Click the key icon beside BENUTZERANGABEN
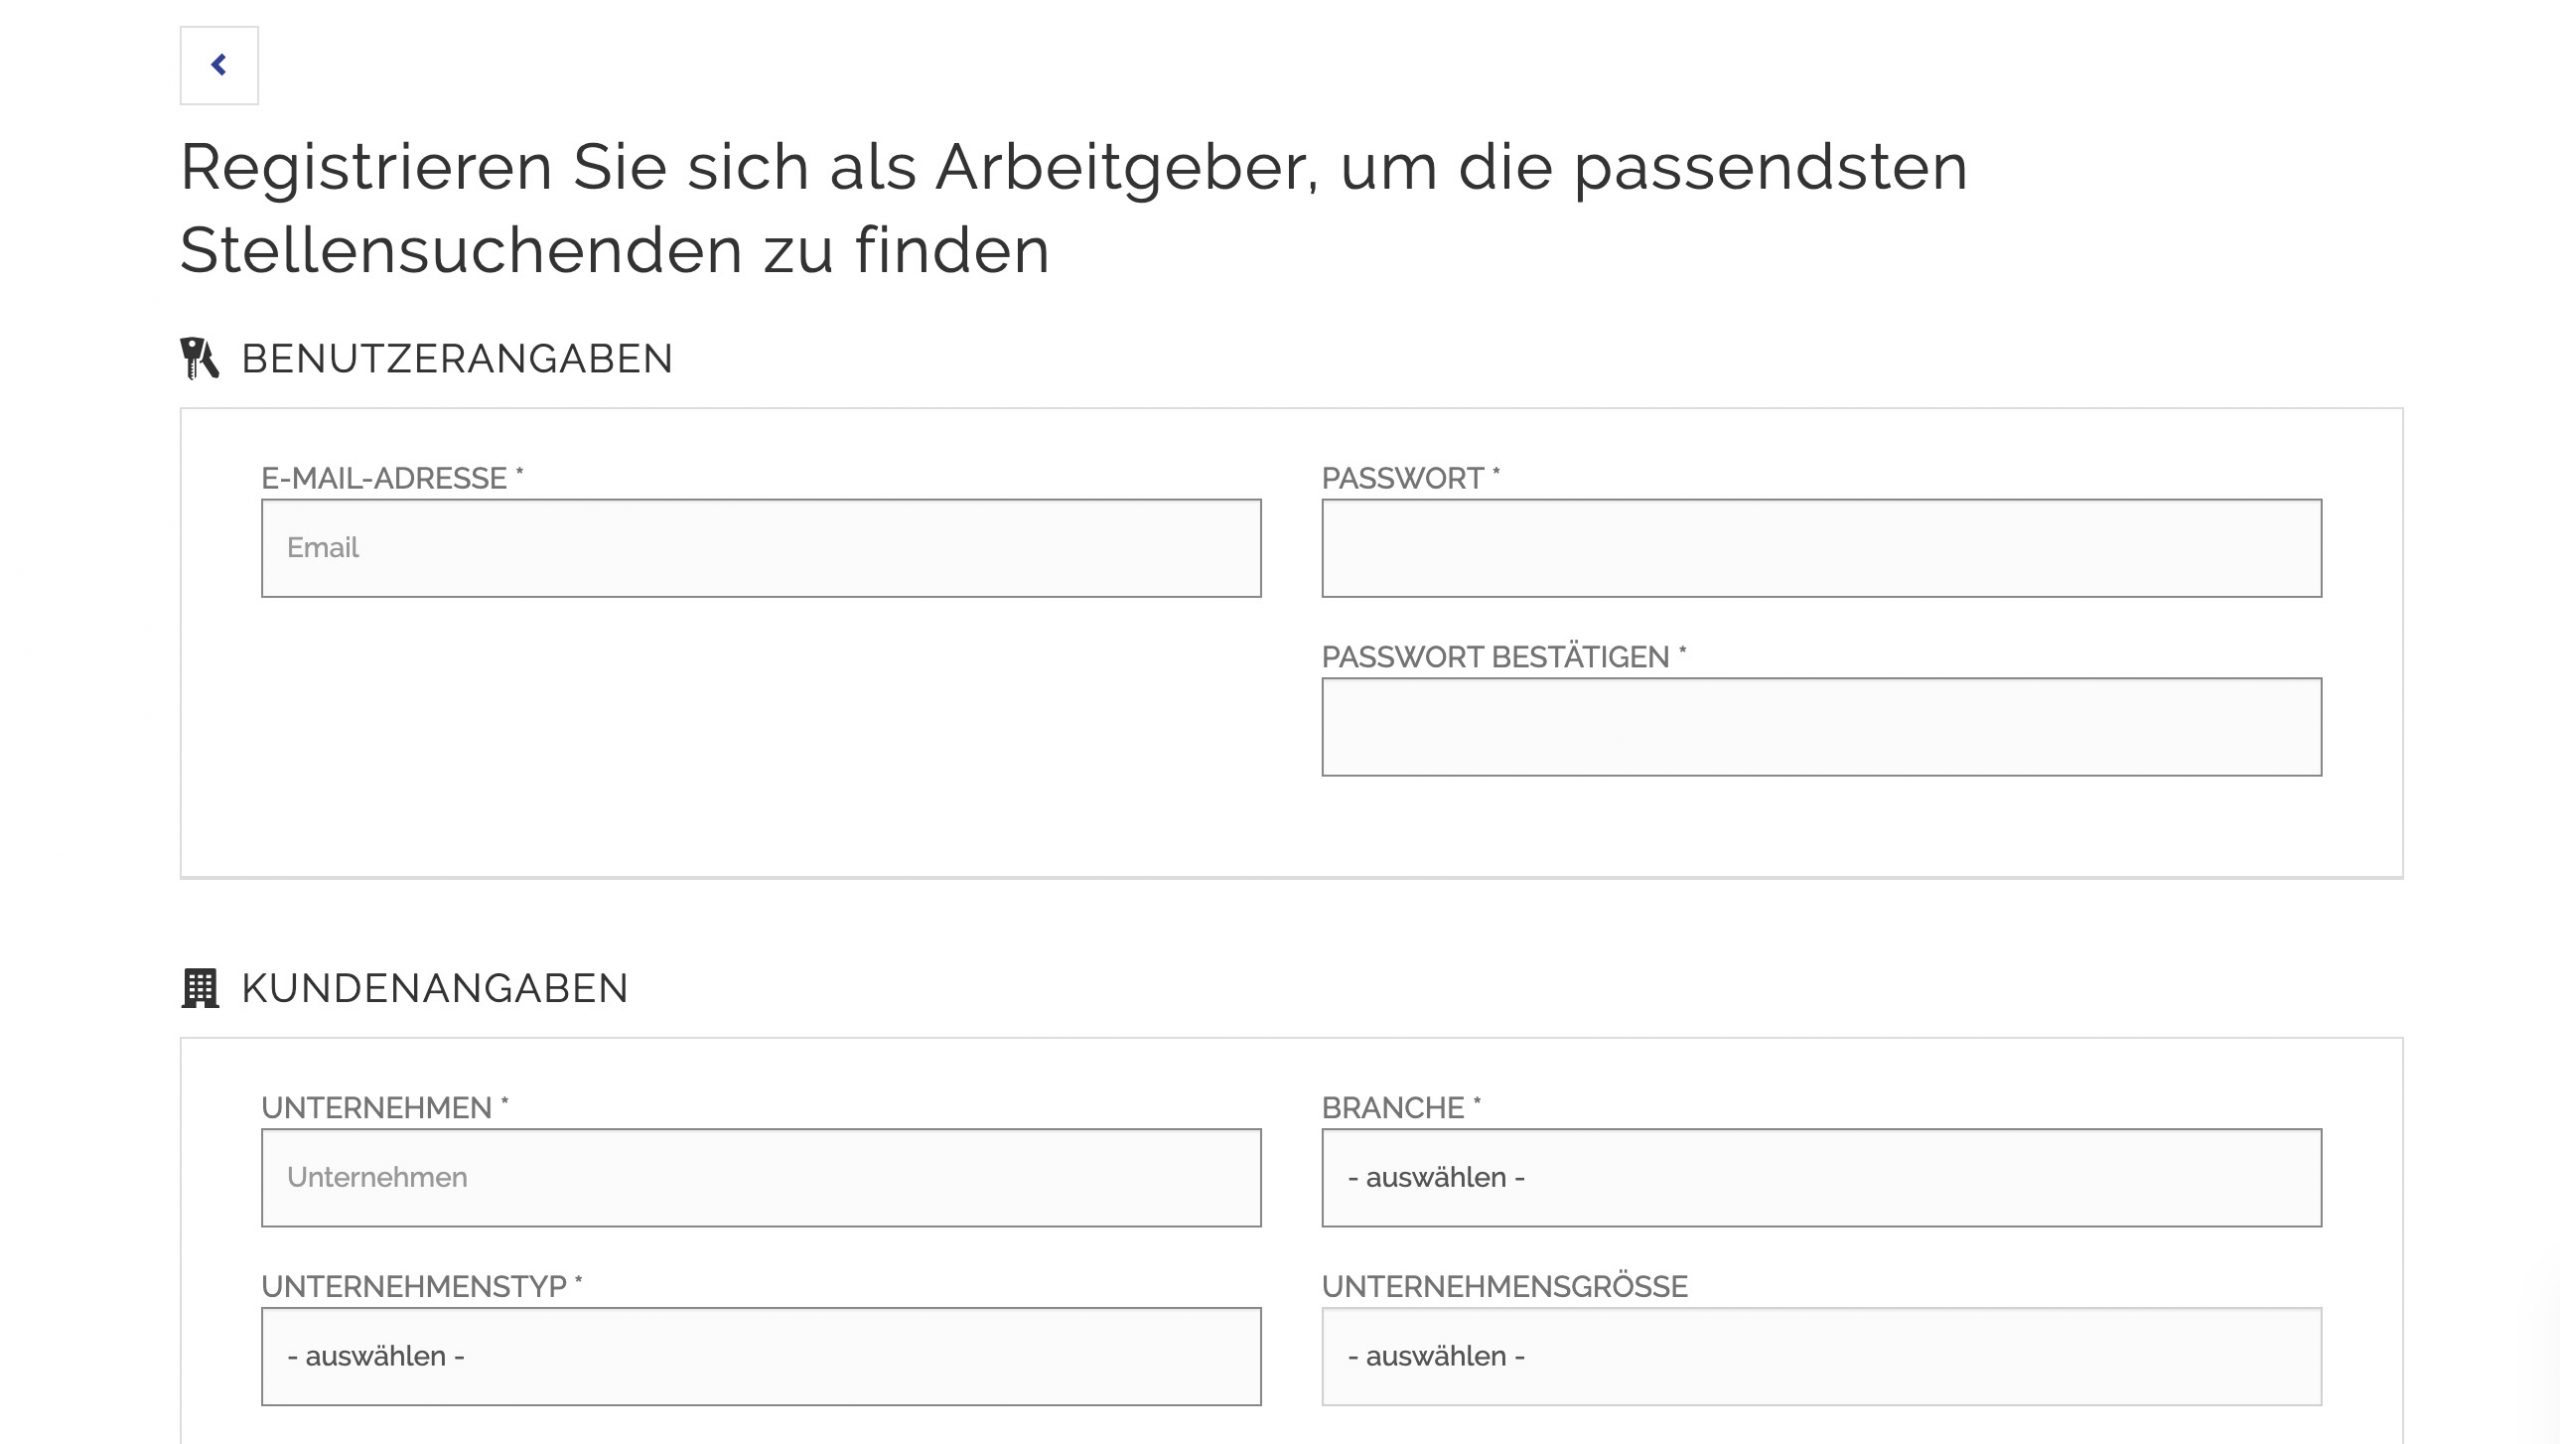Image resolution: width=2560 pixels, height=1444 pixels. [201, 355]
